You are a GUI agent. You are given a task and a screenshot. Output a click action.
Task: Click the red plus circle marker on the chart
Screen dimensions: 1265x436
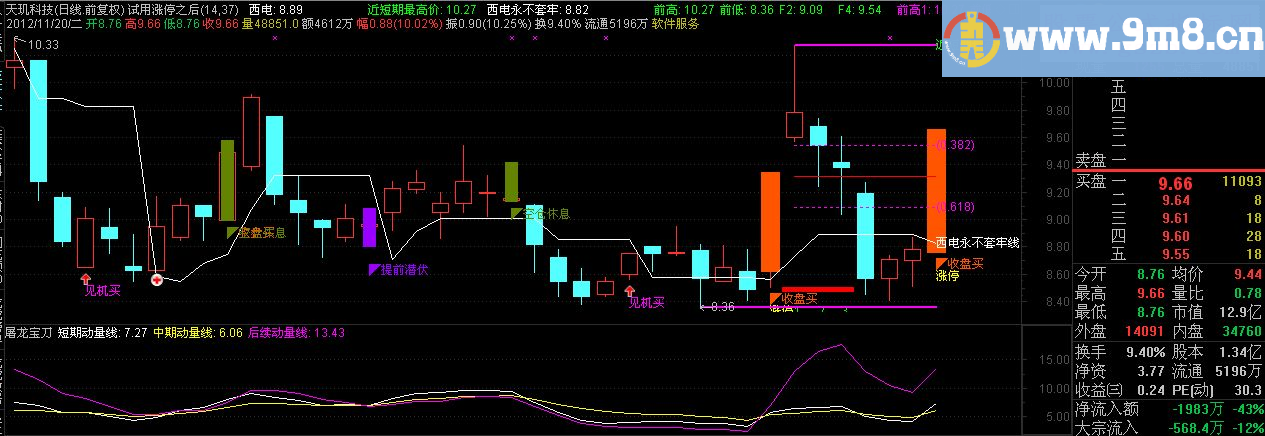[156, 281]
